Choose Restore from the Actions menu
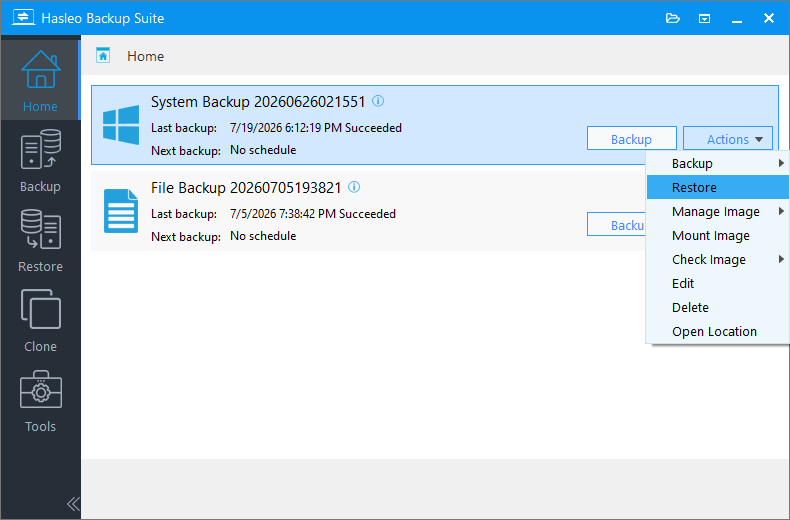This screenshot has height=520, width=790. [x=717, y=187]
